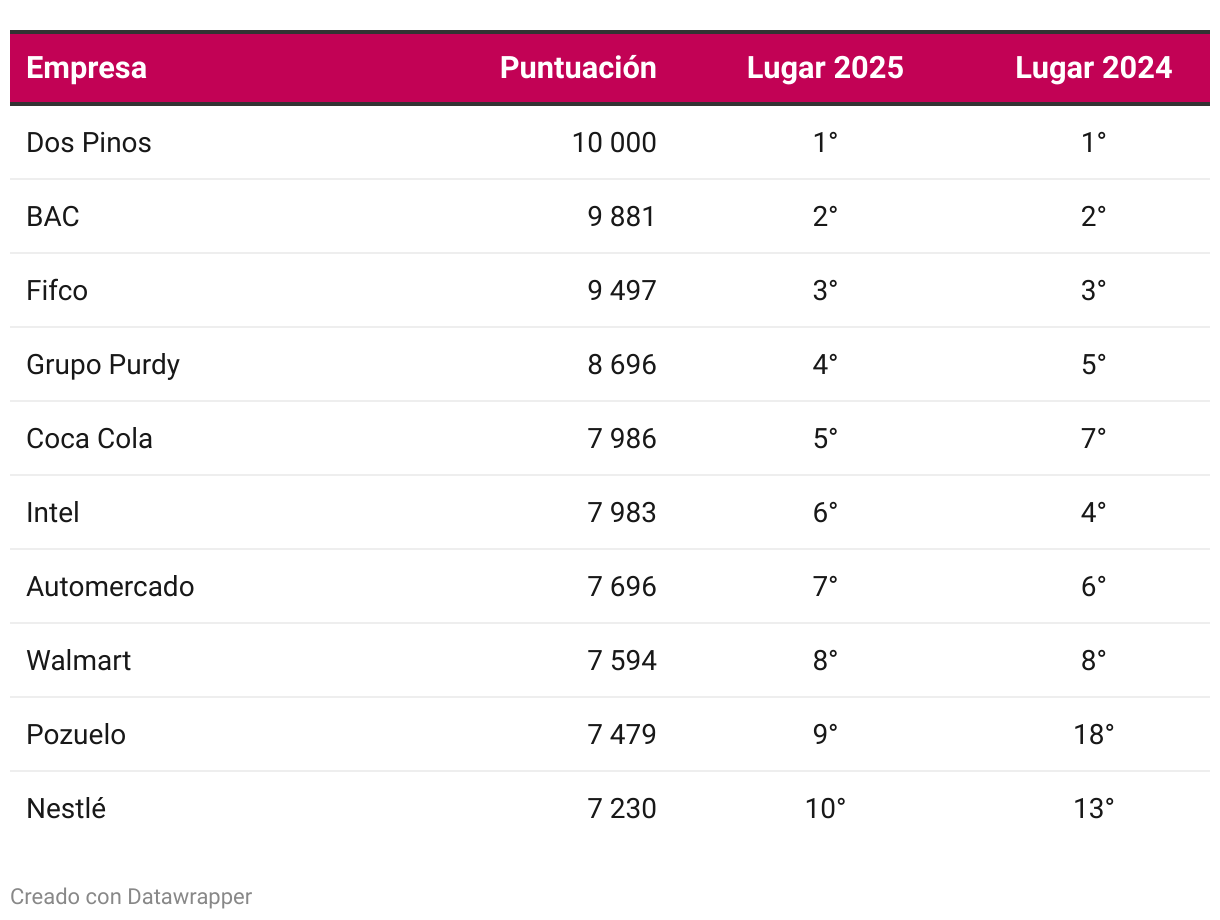The image size is (1220, 920).
Task: Select the 10 000 score value
Action: click(x=614, y=143)
